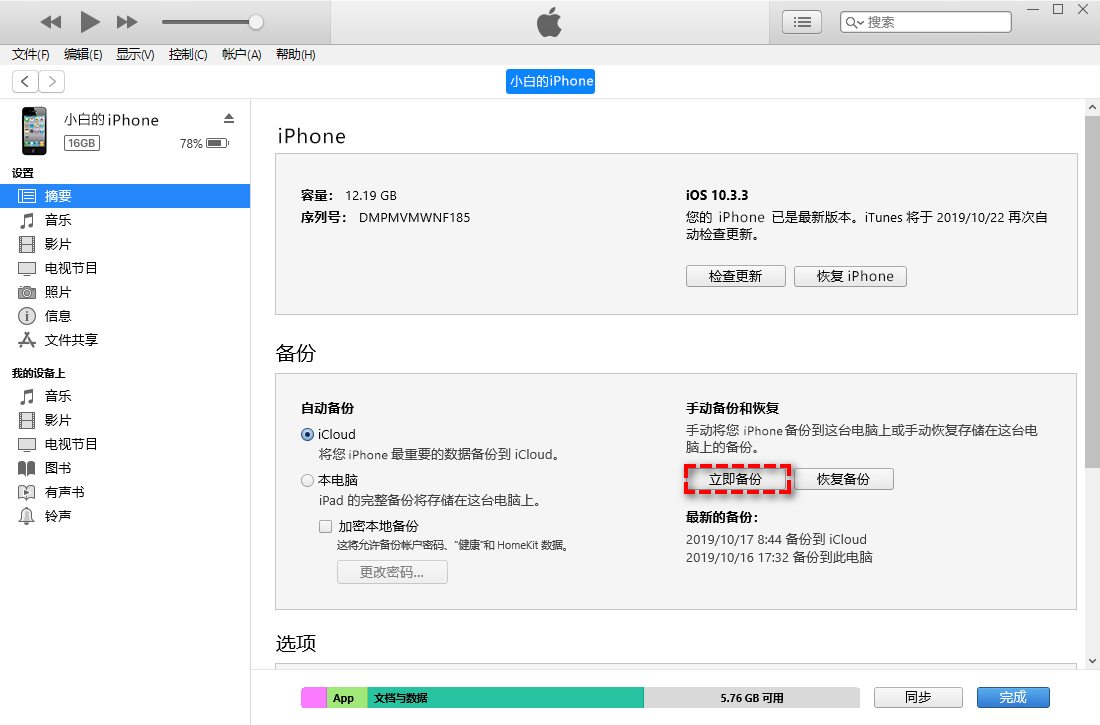Click the 恢复备份 button
1100x725 pixels.
pyautogui.click(x=844, y=479)
